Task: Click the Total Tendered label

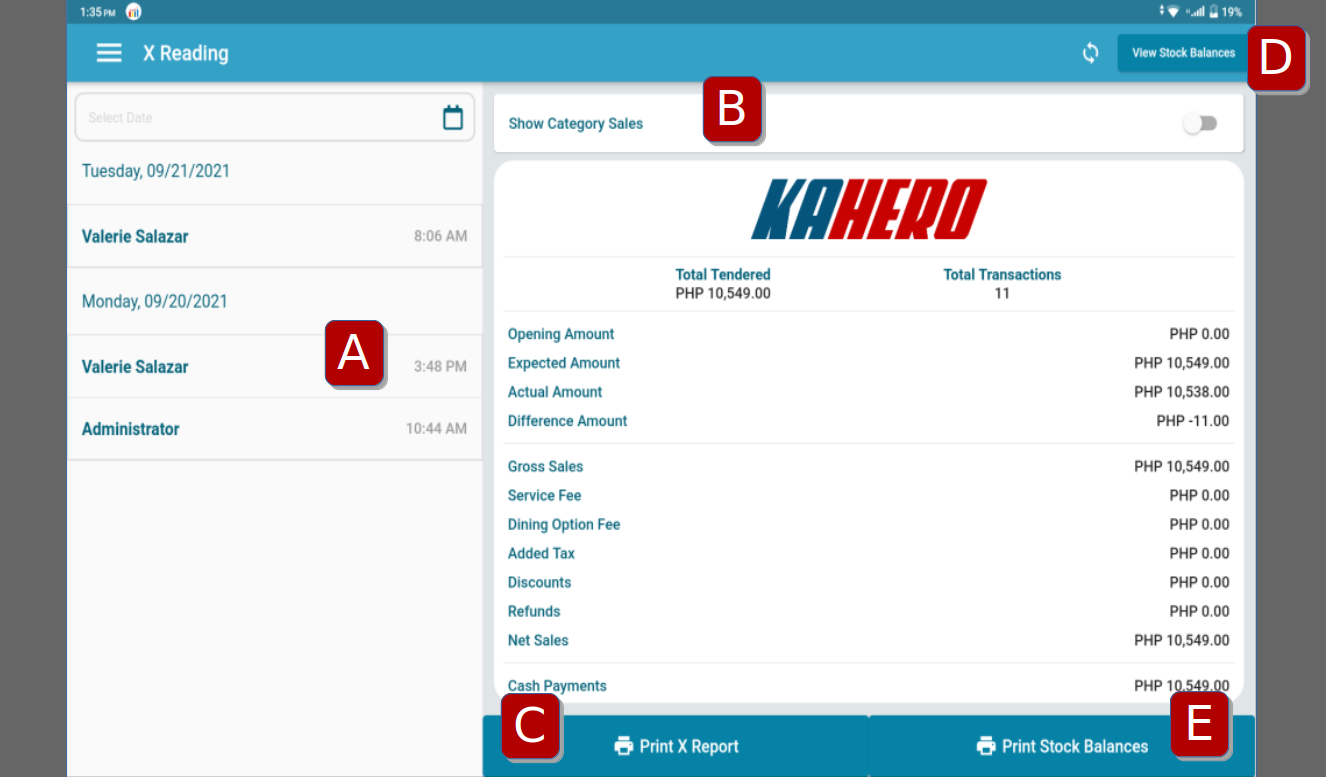Action: 723,274
